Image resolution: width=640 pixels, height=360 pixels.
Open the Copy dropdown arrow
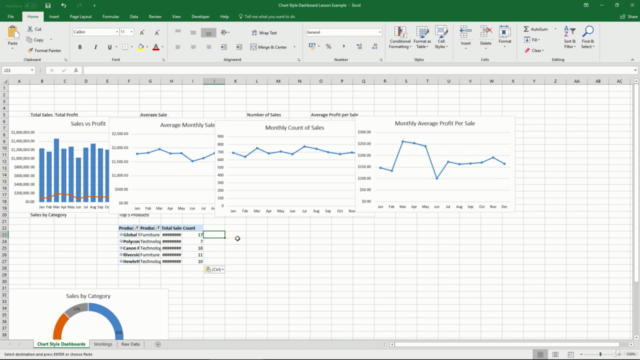tap(51, 40)
